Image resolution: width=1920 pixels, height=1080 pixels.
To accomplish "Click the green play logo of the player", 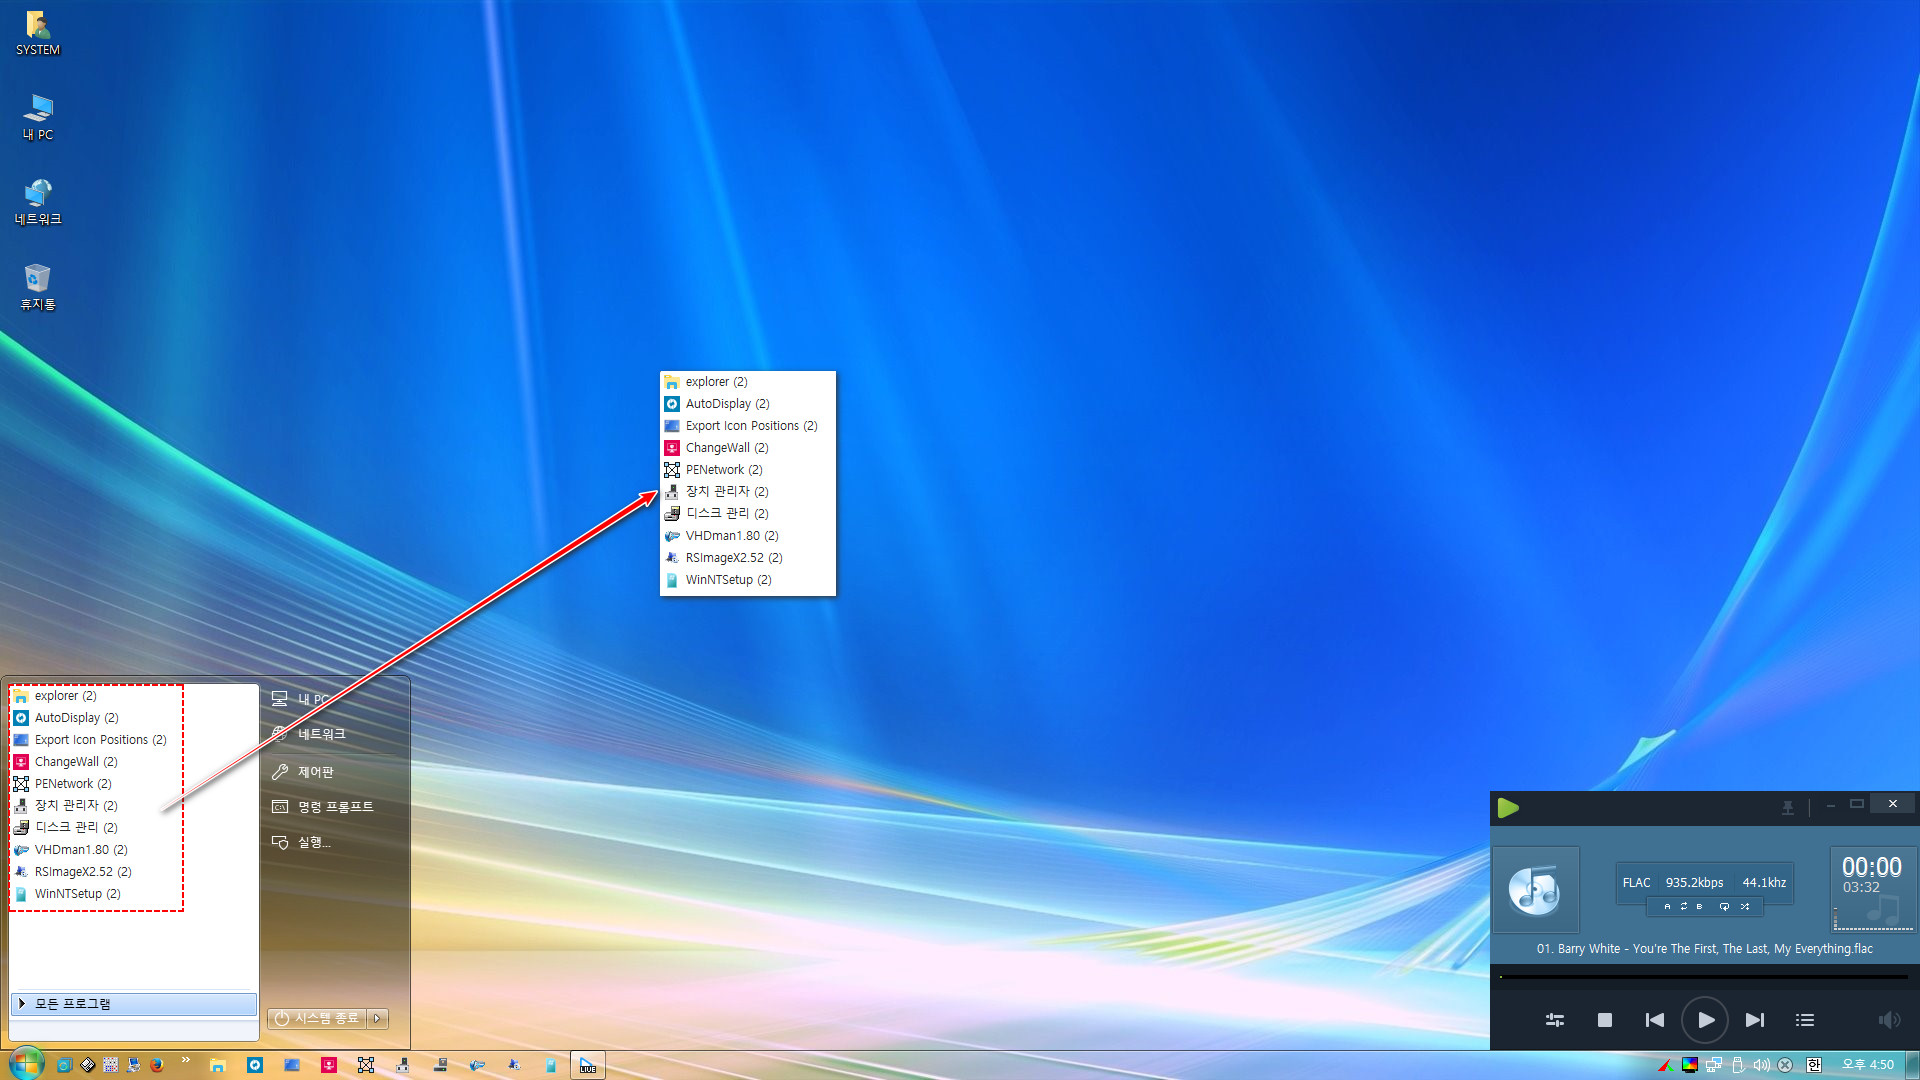I will point(1508,807).
